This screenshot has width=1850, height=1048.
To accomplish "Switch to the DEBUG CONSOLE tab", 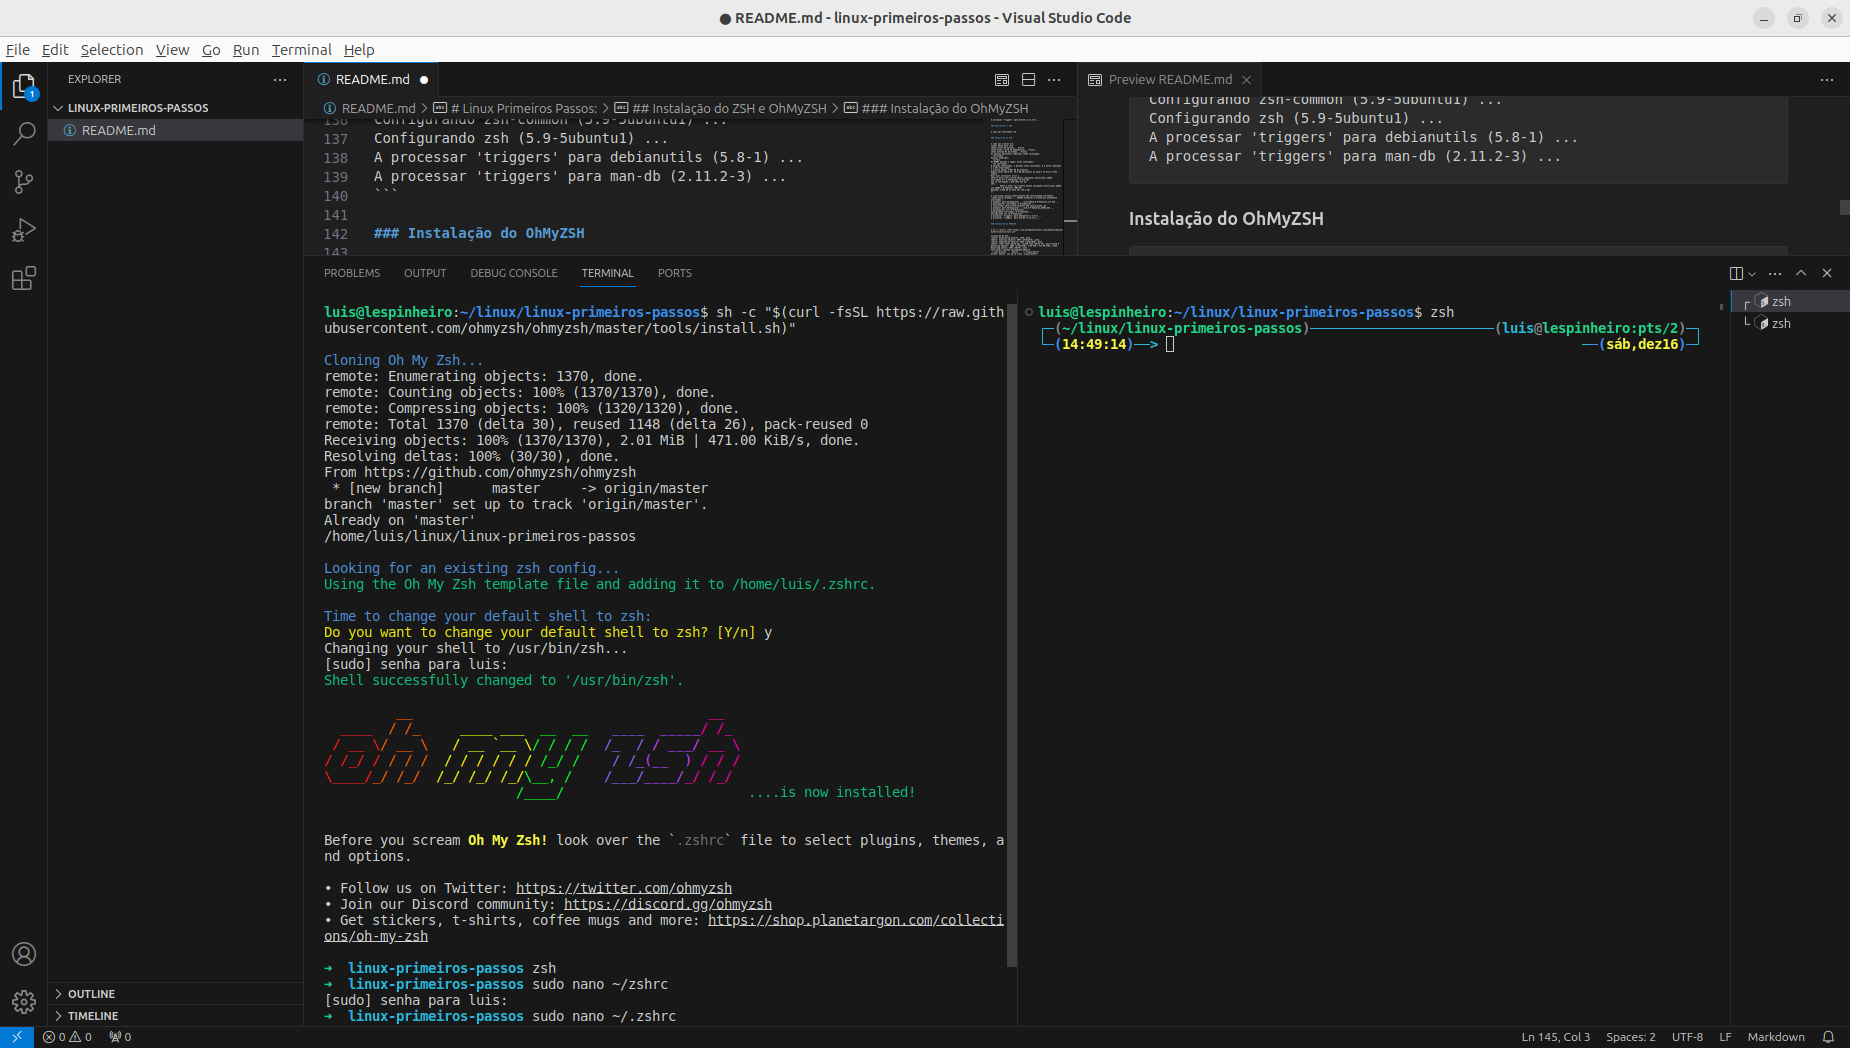I will [514, 273].
